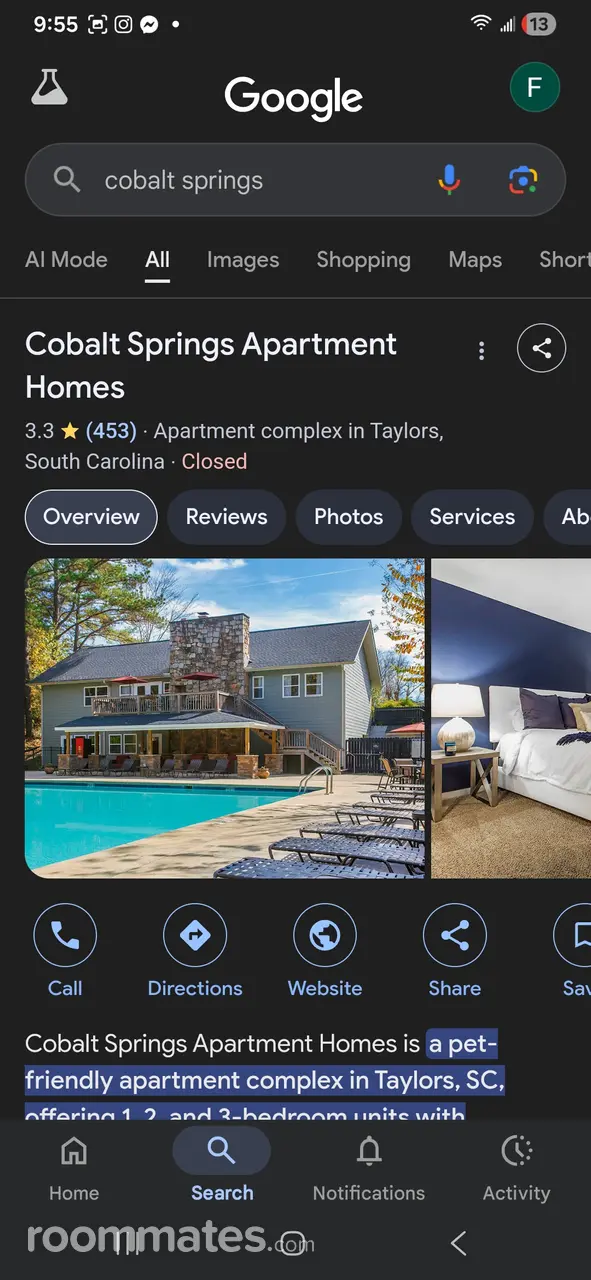Open the 453 reviews link
Screen dimensions: 591x1280
(111, 431)
